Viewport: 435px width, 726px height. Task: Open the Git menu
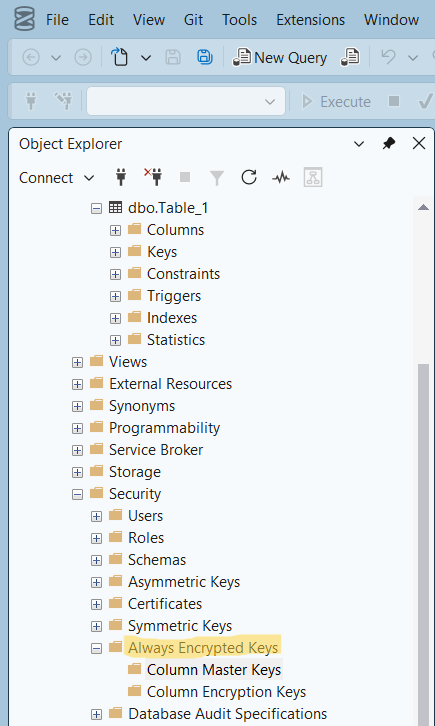[x=193, y=20]
